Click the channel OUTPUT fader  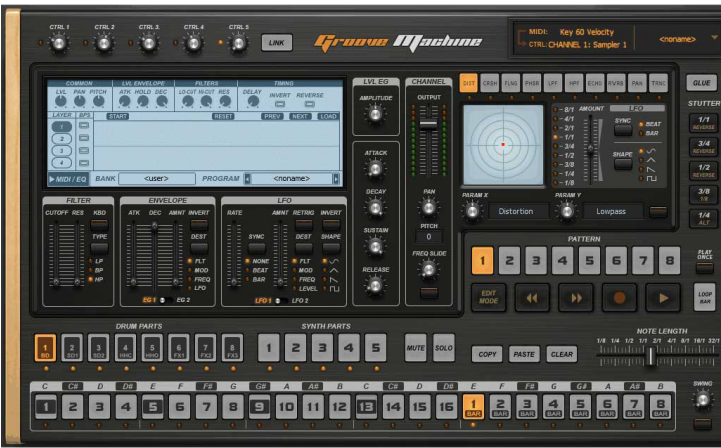coord(429,124)
